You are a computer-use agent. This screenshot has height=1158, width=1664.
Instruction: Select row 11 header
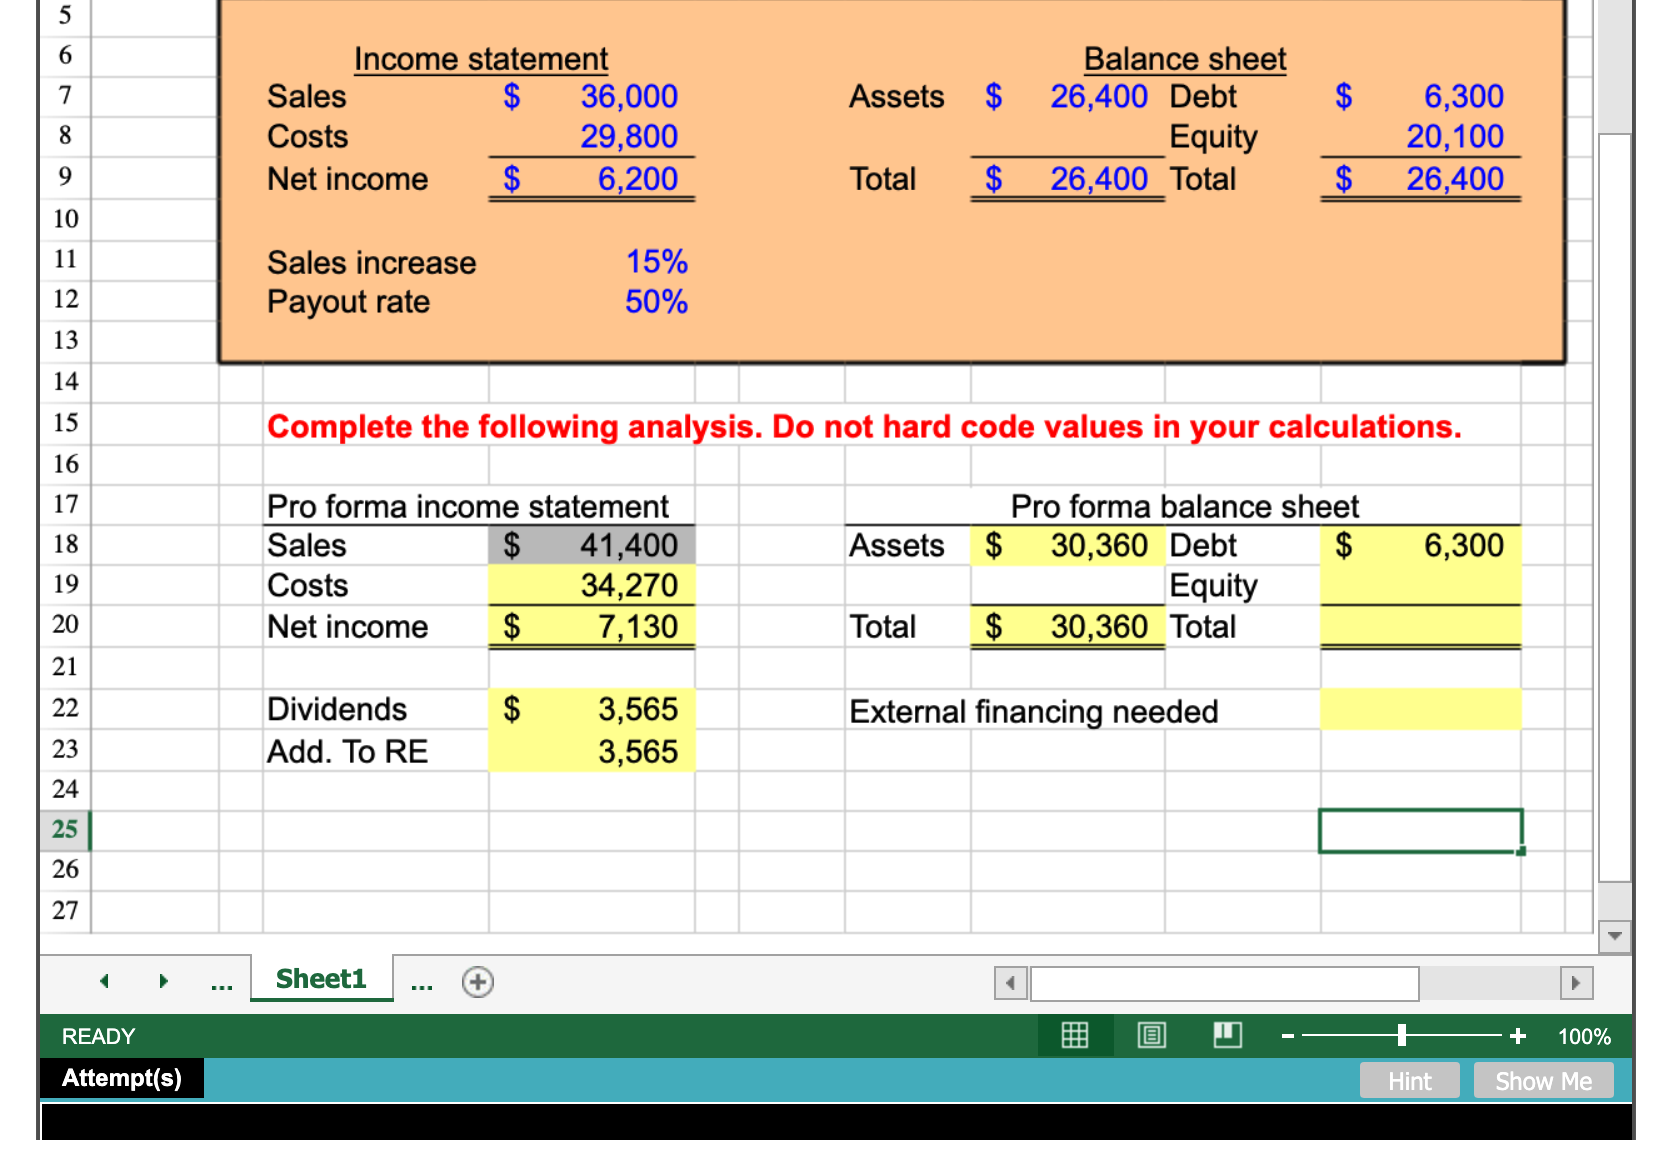65,259
